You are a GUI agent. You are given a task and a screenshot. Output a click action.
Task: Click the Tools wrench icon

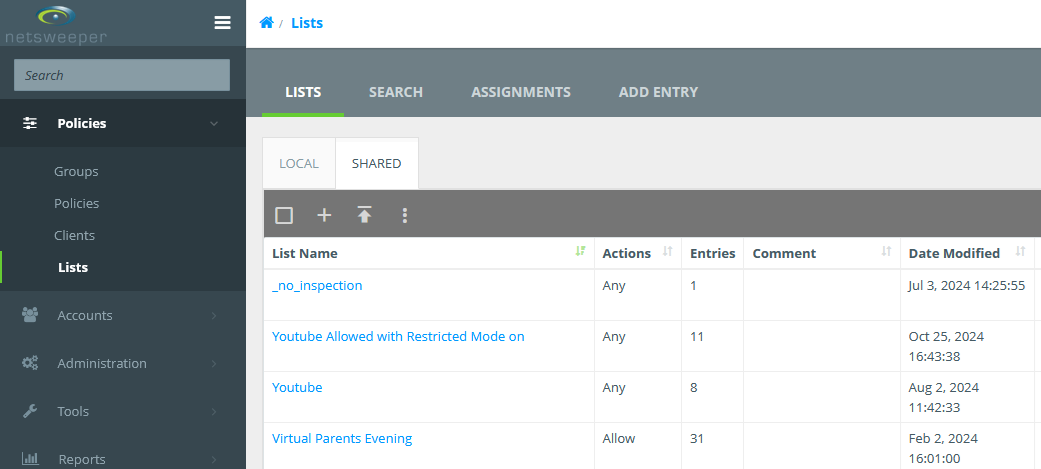coord(30,411)
